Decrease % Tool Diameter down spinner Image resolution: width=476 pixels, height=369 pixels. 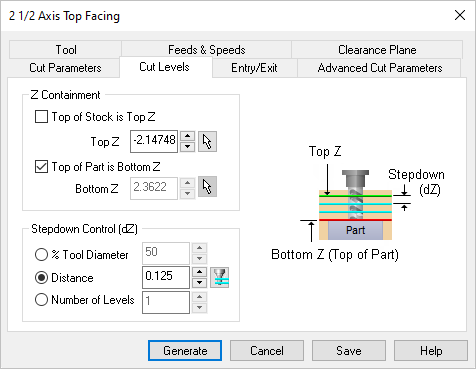[x=199, y=258]
